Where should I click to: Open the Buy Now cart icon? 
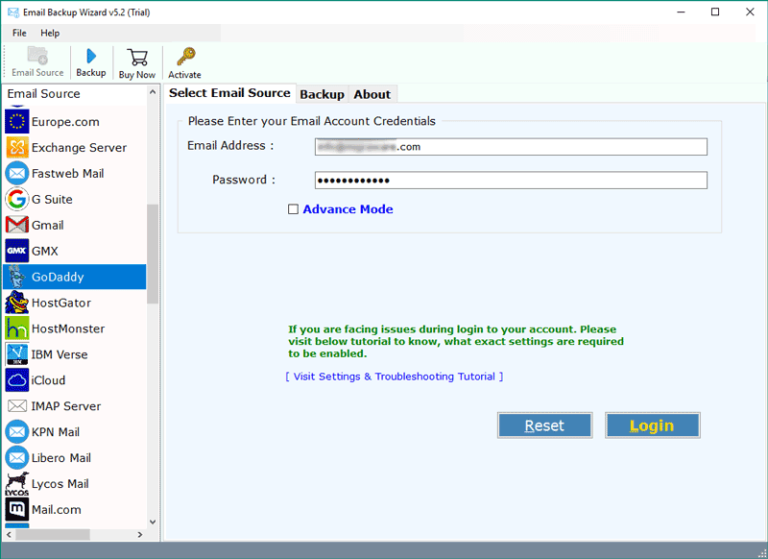(x=137, y=57)
